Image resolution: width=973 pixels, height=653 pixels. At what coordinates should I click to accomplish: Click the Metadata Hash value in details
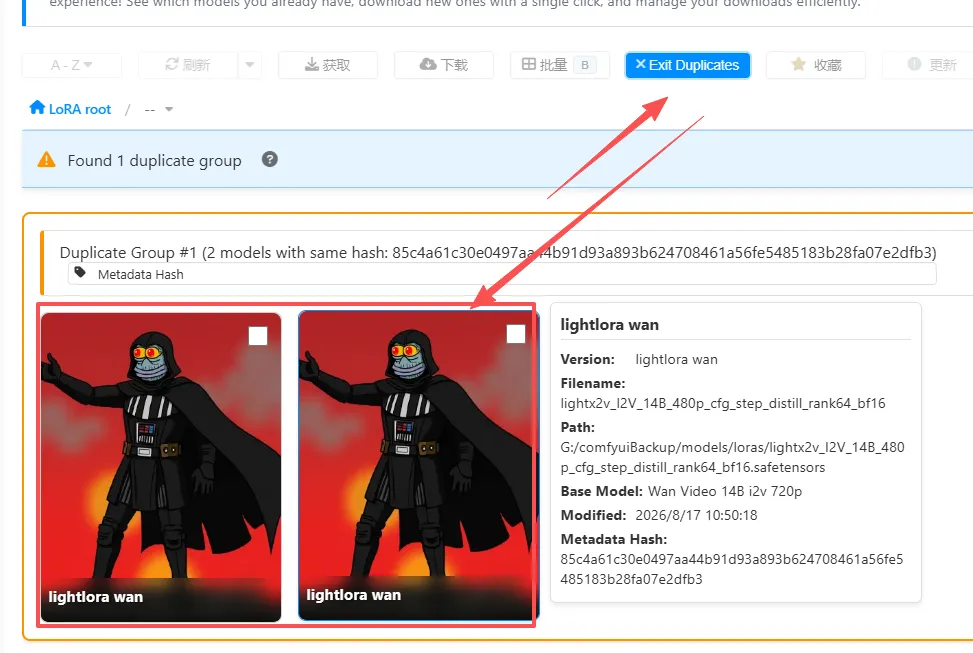point(732,569)
